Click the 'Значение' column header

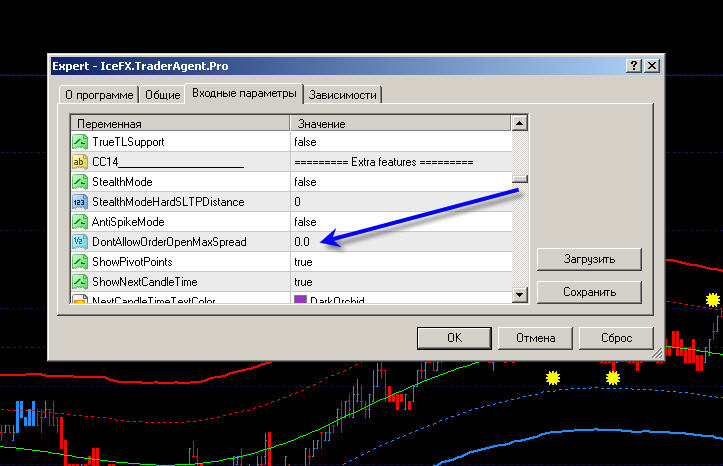pyautogui.click(x=401, y=124)
